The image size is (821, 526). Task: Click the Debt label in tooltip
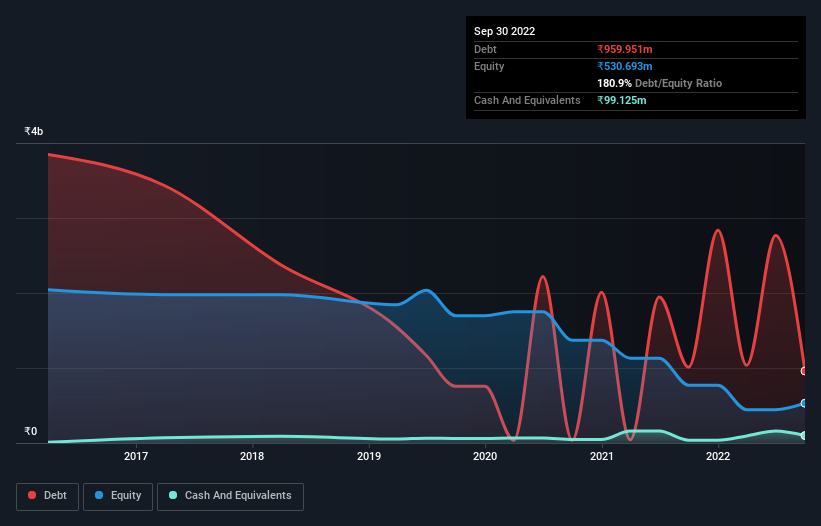coord(485,49)
